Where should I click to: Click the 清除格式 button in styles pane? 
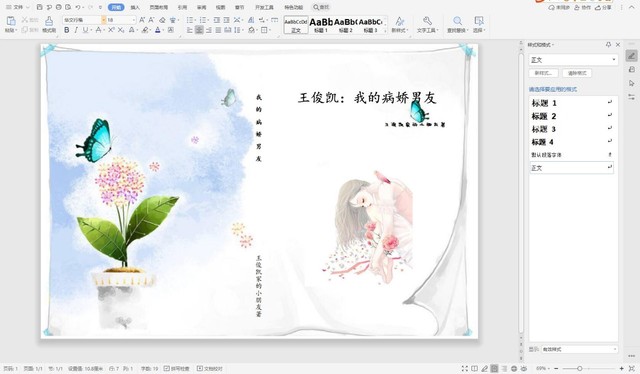[577, 73]
